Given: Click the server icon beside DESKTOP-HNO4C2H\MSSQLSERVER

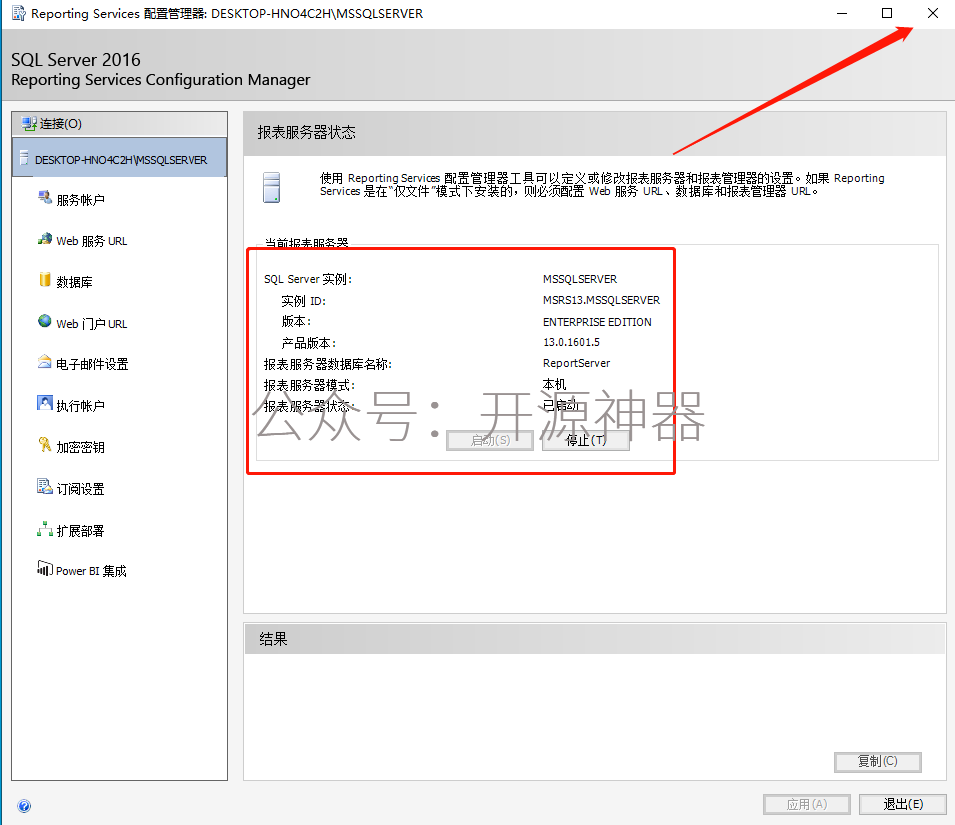Looking at the screenshot, I should click(x=24, y=158).
